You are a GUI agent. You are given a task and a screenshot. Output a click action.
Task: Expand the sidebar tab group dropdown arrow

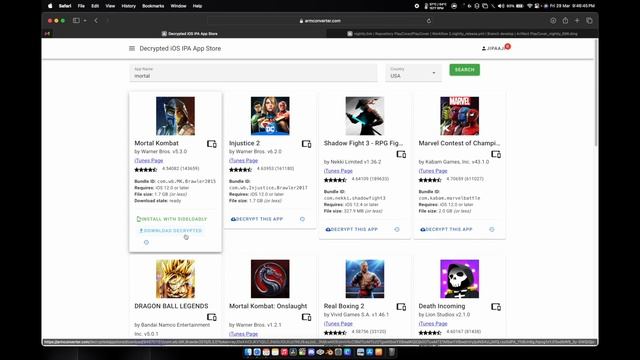pos(85,20)
